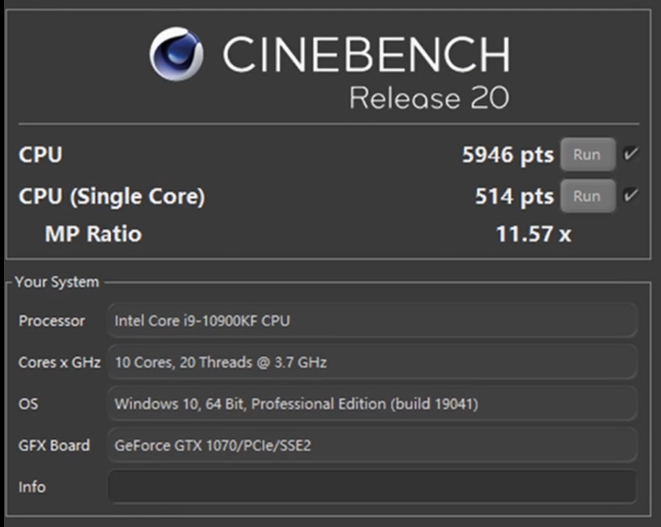Select the Processor field showing i9-10900KF
Image resolution: width=661 pixels, height=527 pixels.
[372, 321]
